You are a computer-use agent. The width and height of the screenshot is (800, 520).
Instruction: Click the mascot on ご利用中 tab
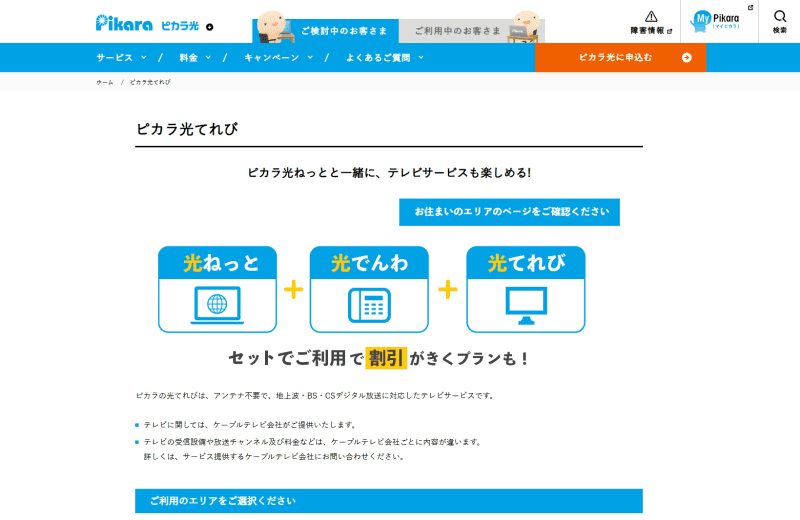524,28
